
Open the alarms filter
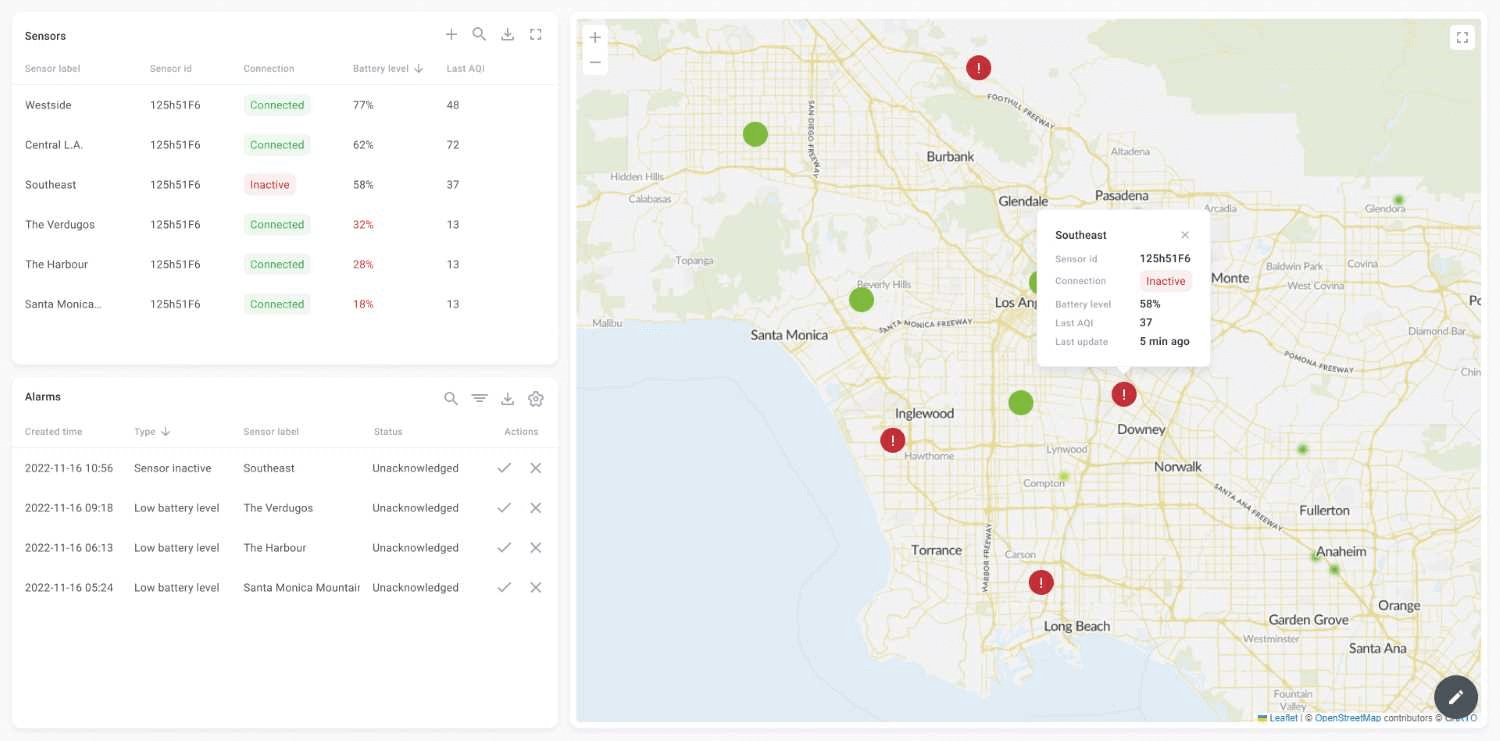(479, 397)
